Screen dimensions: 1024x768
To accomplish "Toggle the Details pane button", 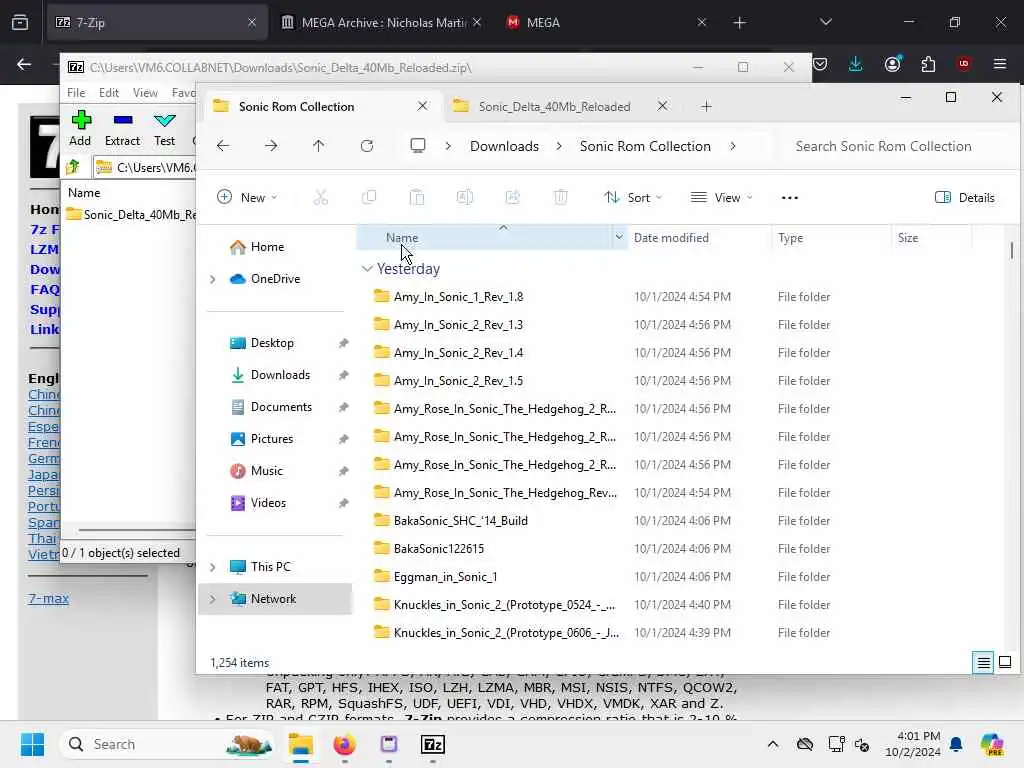I will tap(965, 197).
